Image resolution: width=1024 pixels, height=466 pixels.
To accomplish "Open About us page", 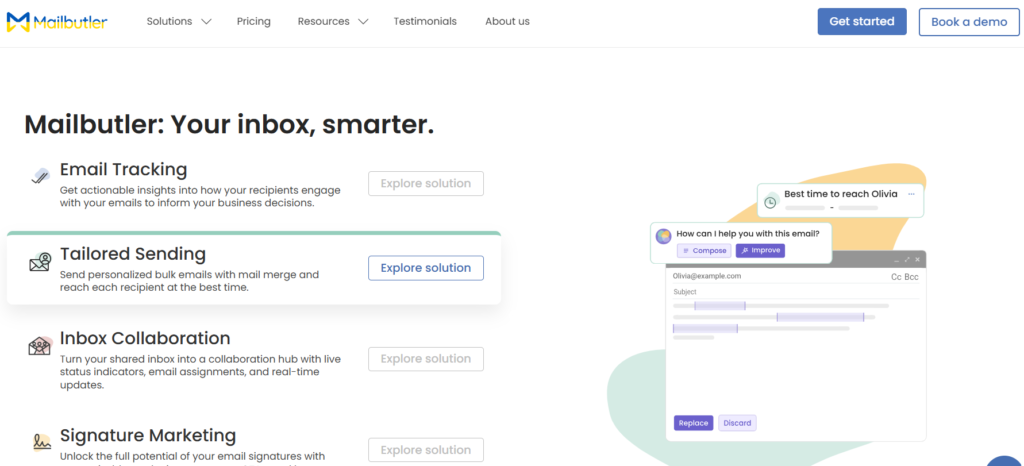I will (507, 22).
